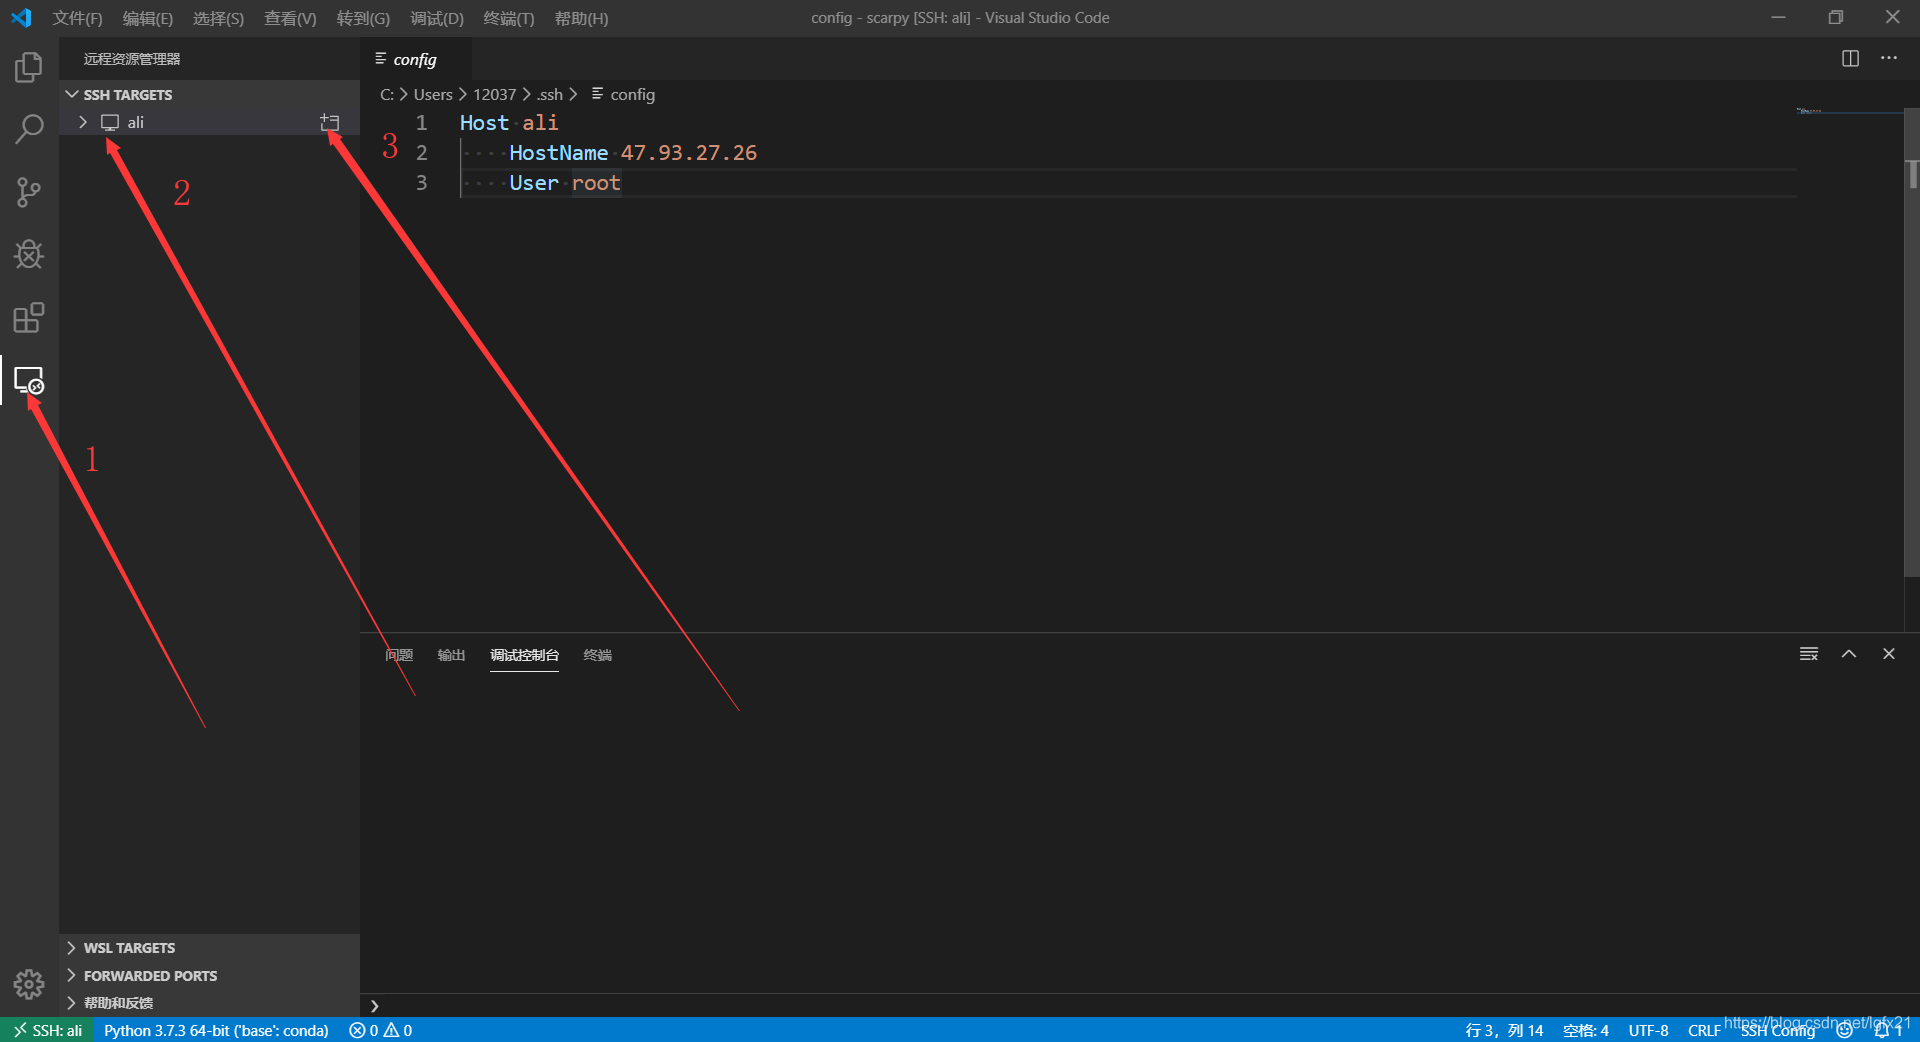Screen dimensions: 1920x1042
Task: Open breadcrumb dropdown for Users folder
Action: (433, 94)
